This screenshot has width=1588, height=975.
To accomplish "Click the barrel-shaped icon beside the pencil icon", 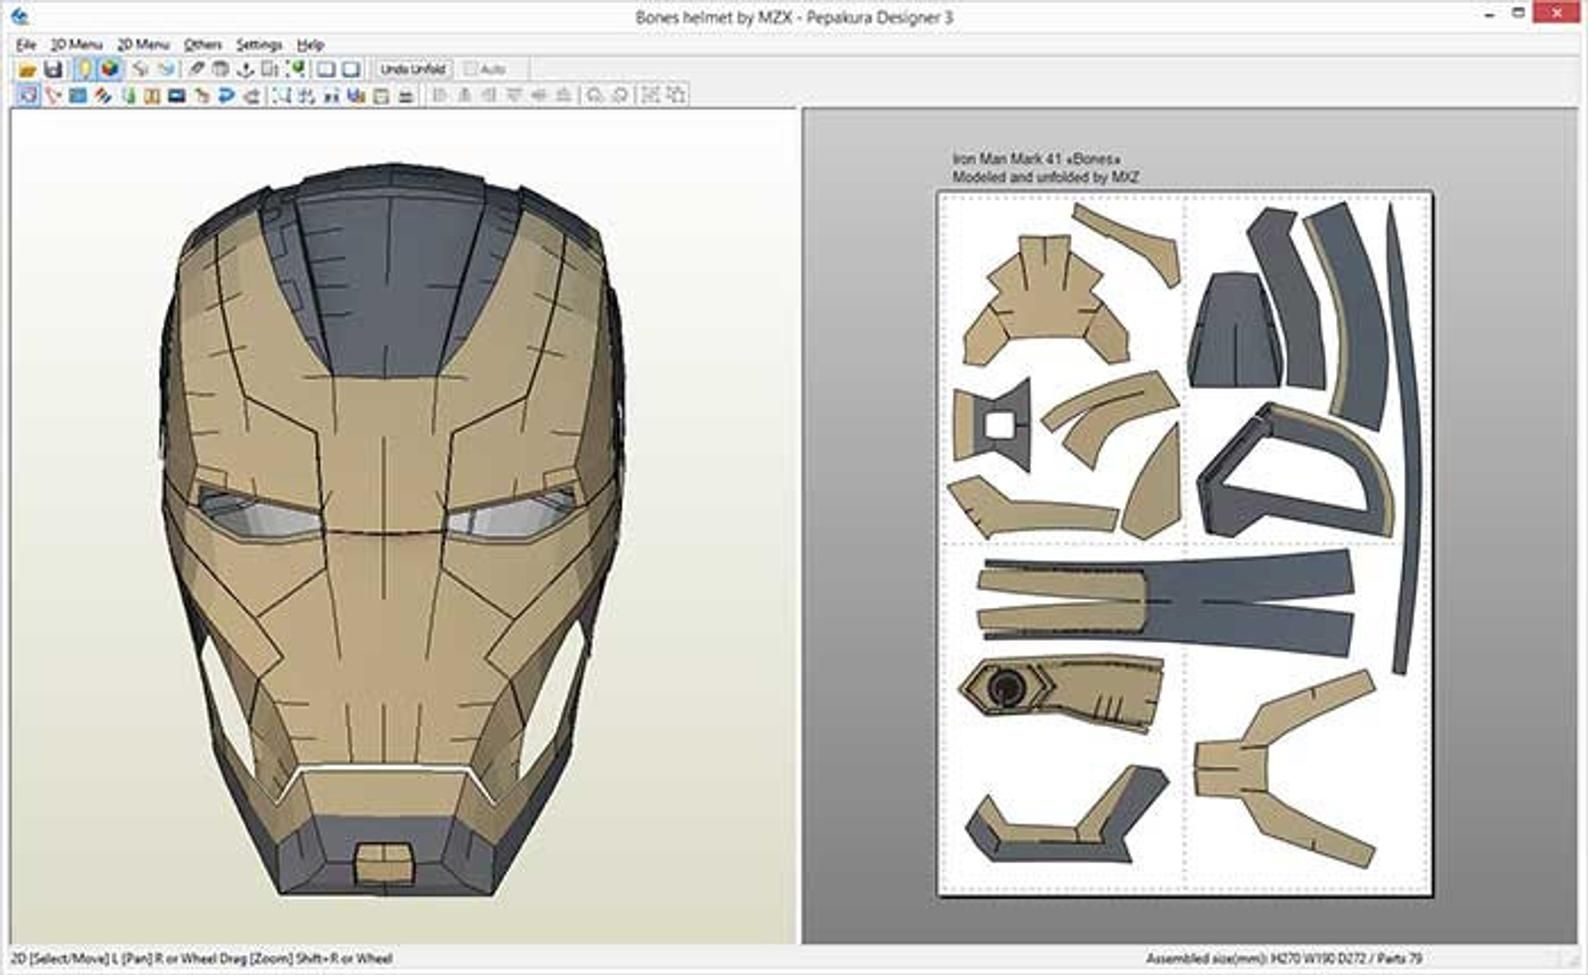I will pos(220,69).
